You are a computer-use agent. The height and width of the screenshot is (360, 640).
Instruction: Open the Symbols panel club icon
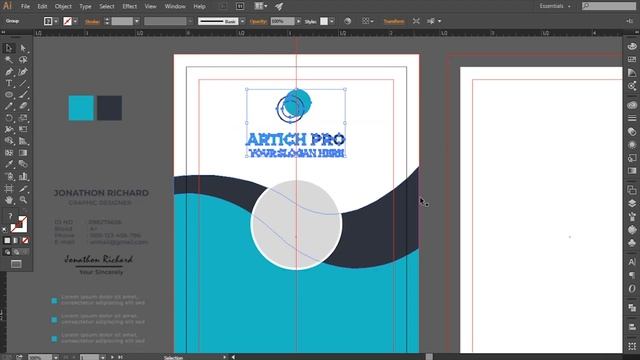tap(632, 242)
